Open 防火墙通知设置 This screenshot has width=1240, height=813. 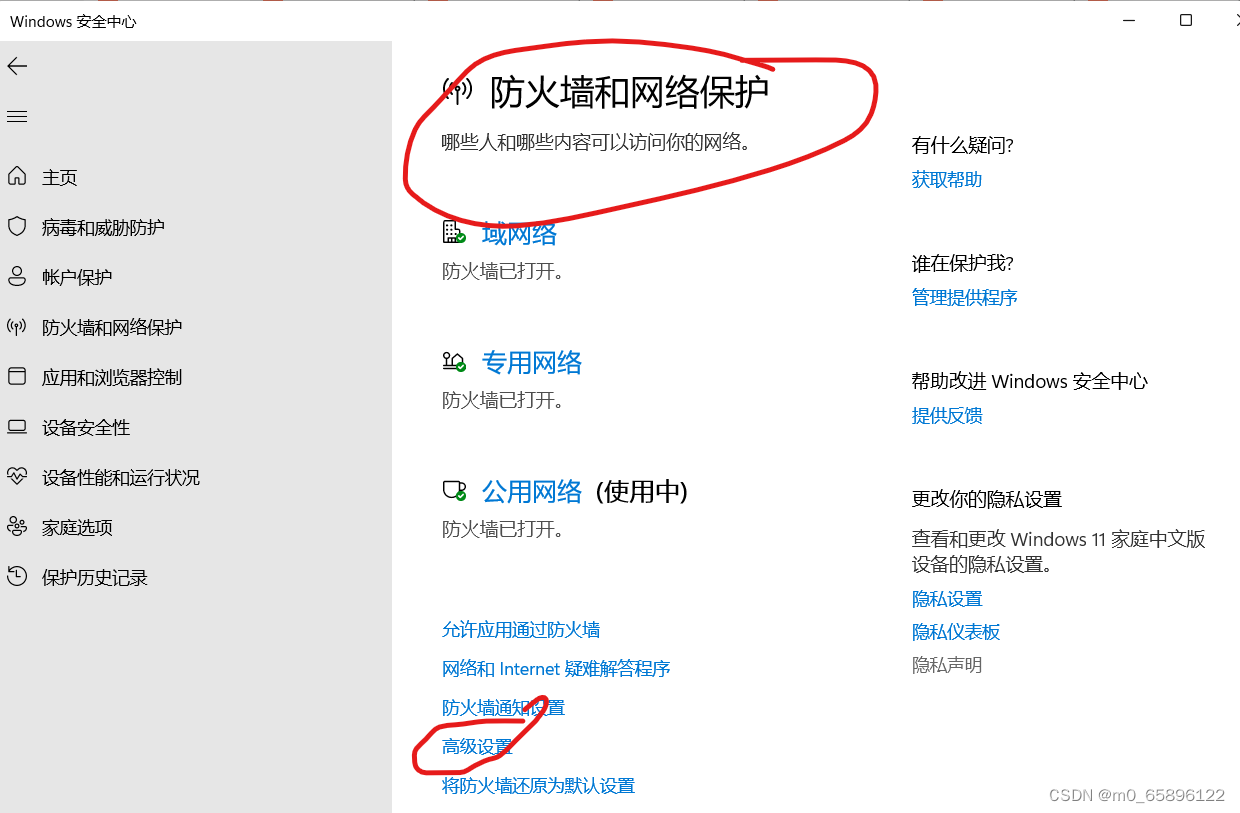[x=503, y=707]
